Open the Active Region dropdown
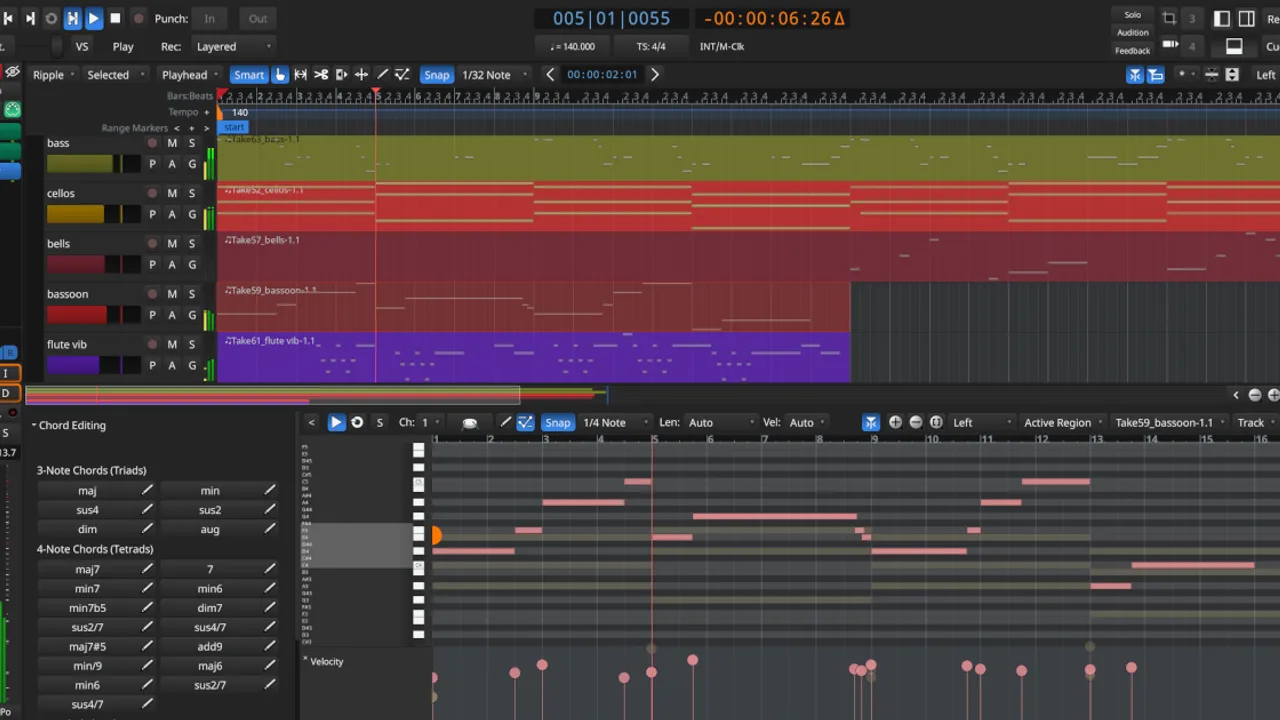 click(1063, 422)
